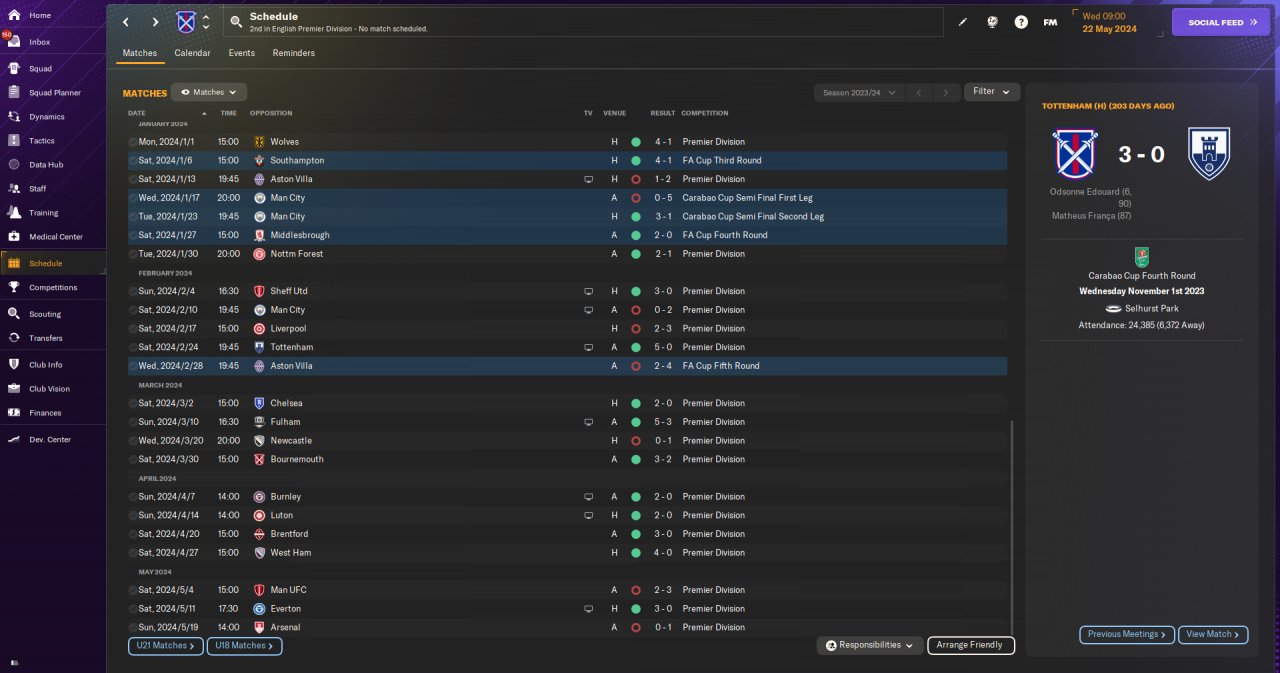Toggle reminder circle for Chelsea match
The height and width of the screenshot is (673, 1280).
[x=133, y=403]
